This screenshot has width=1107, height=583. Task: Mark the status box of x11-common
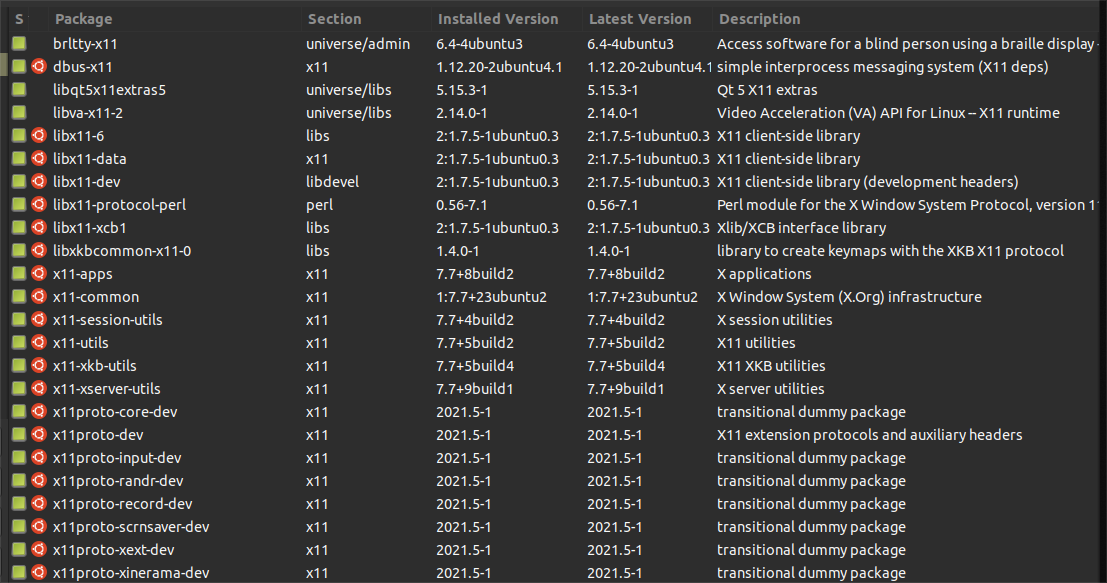[x=19, y=296]
